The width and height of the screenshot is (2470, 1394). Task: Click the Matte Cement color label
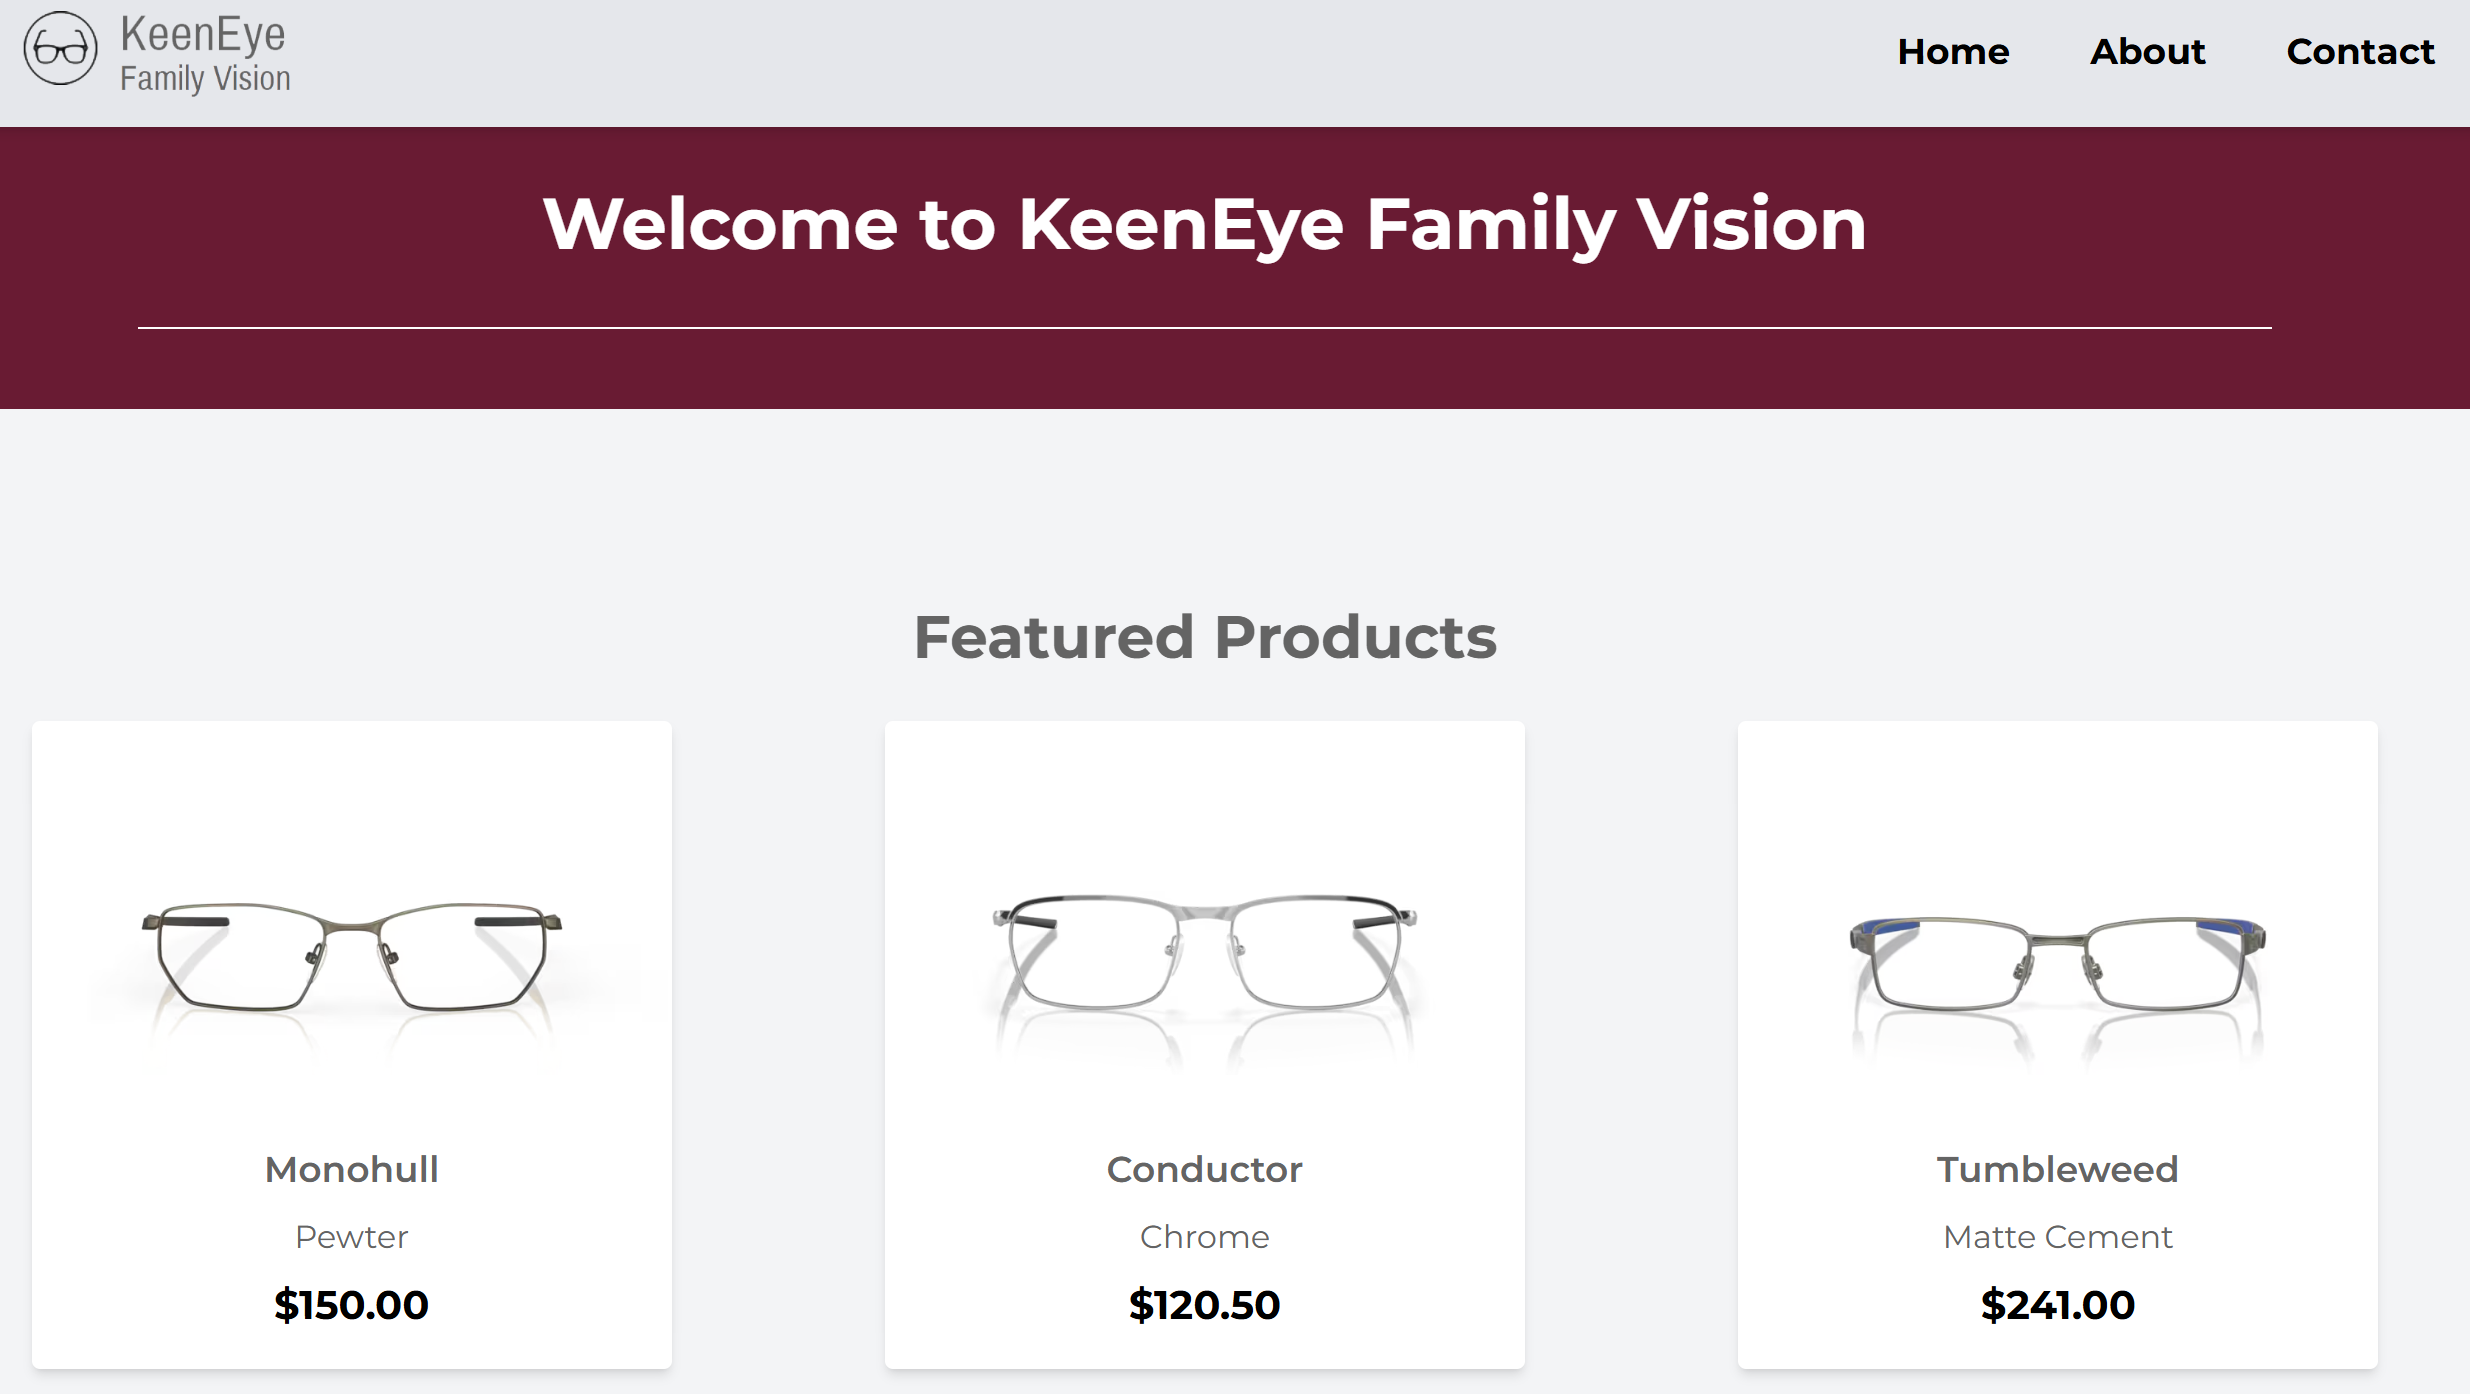coord(2057,1237)
